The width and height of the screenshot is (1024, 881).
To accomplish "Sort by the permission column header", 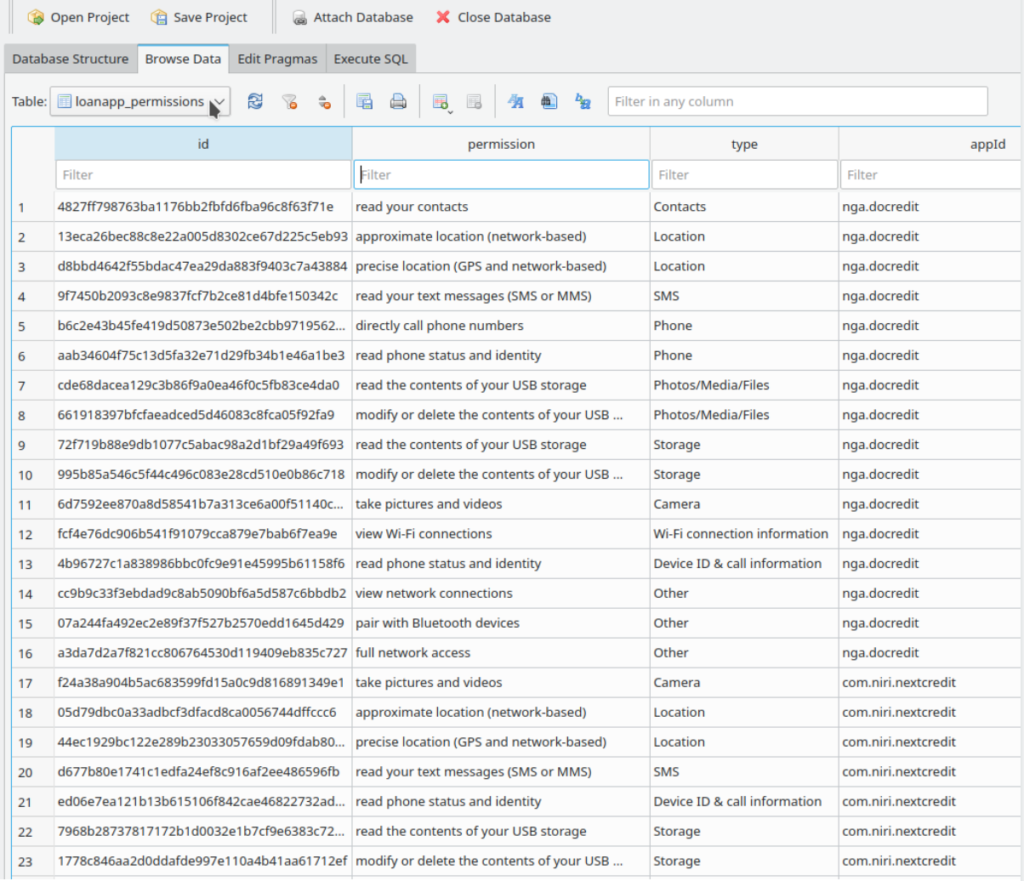I will click(x=501, y=144).
